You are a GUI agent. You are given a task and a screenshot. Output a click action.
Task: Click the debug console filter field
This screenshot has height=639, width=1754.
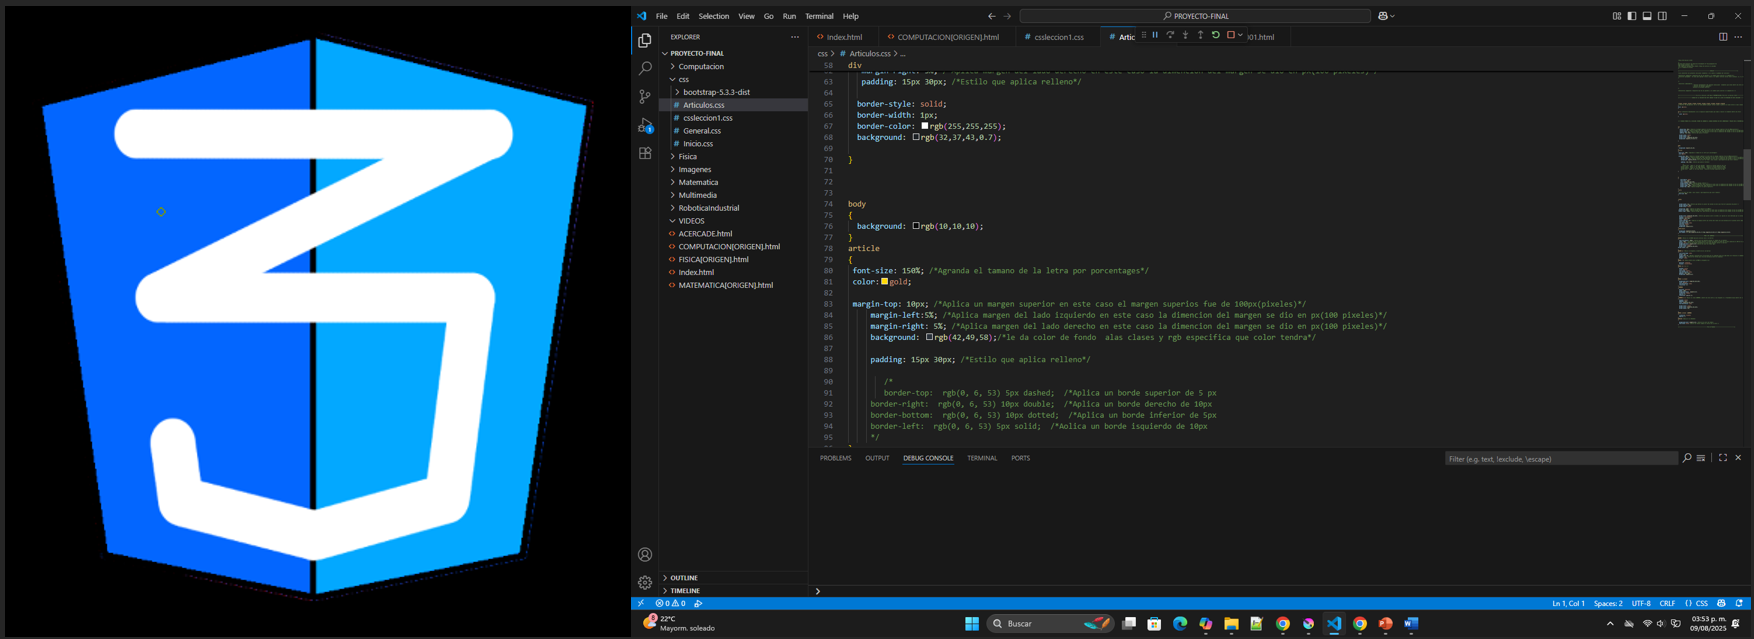pos(1561,458)
